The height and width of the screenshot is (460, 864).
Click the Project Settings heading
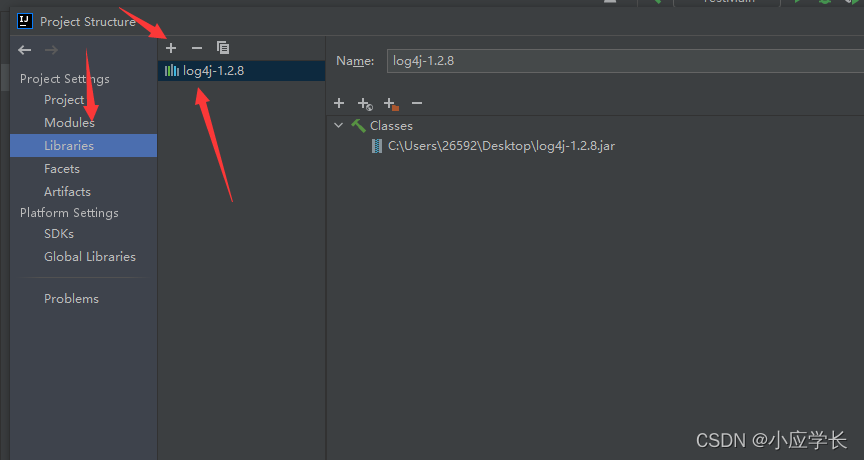[x=64, y=79]
